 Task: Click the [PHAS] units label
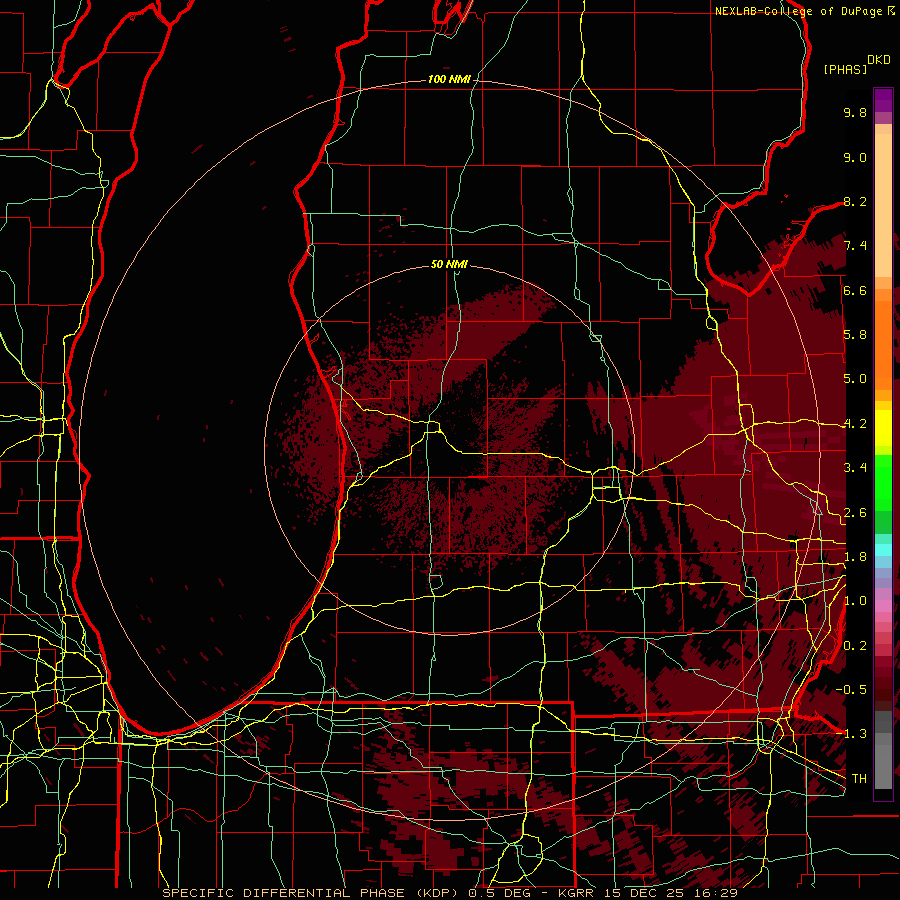click(x=845, y=70)
